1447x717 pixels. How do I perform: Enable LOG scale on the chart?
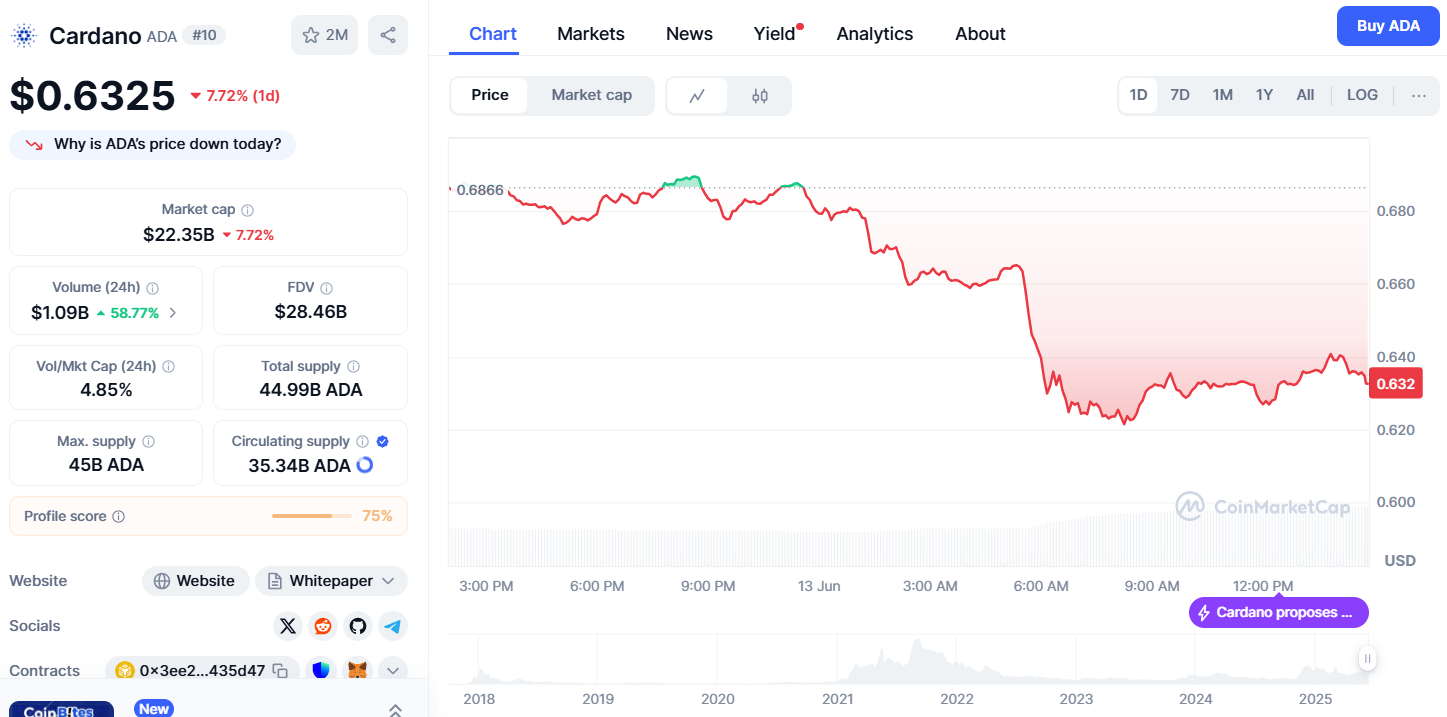tap(1362, 96)
